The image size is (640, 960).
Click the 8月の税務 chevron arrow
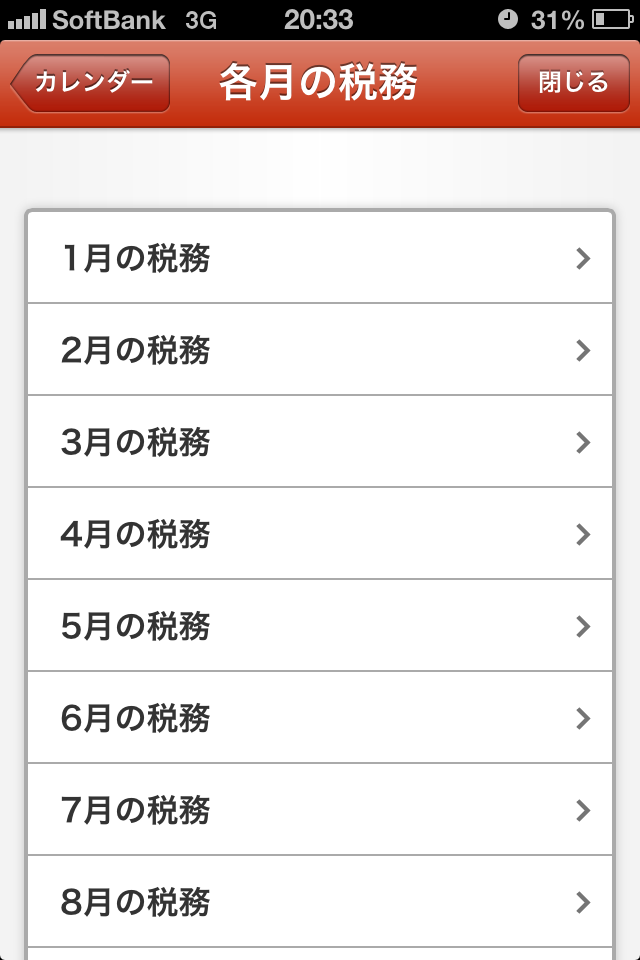tap(584, 903)
